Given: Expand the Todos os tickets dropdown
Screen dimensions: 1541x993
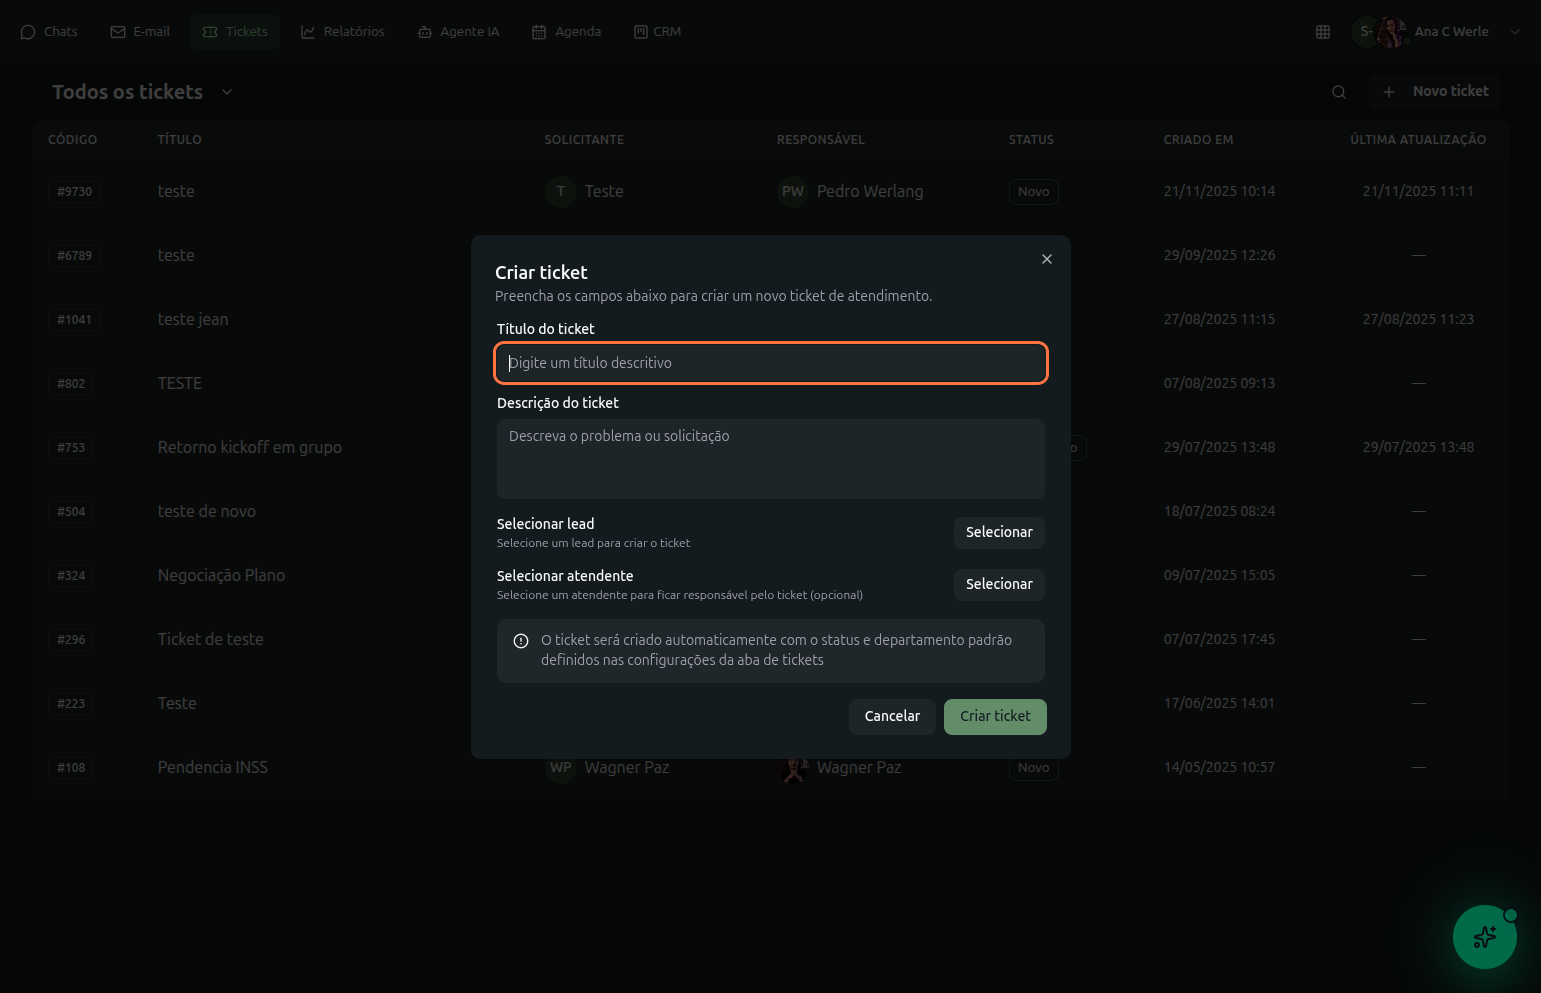Looking at the screenshot, I should tap(227, 92).
